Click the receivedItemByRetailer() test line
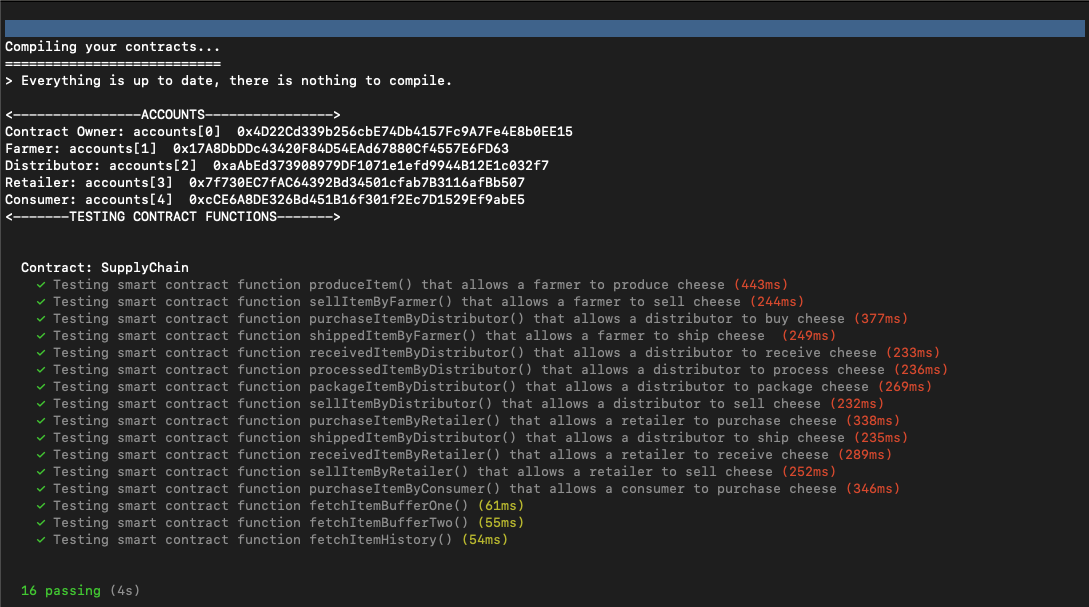Screen dimensions: 1089x607 click(x=464, y=455)
